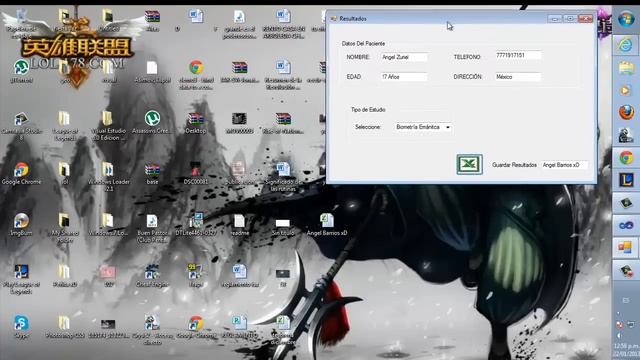Select the DTLite4461-0327 installer icon
The height and width of the screenshot is (360, 640).
(196, 224)
